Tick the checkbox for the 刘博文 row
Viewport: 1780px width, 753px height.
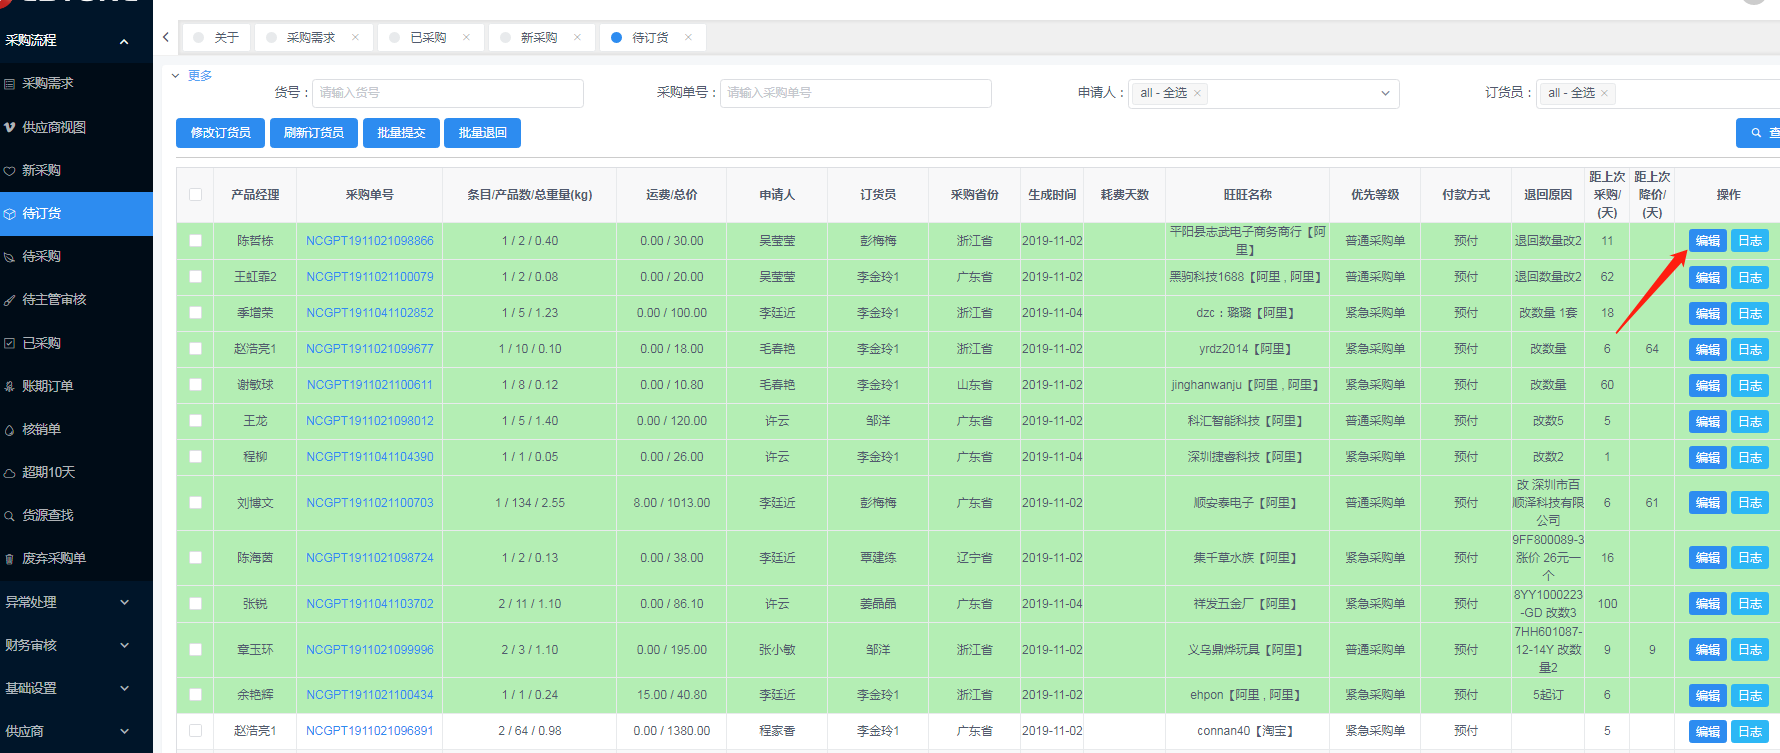pyautogui.click(x=195, y=503)
